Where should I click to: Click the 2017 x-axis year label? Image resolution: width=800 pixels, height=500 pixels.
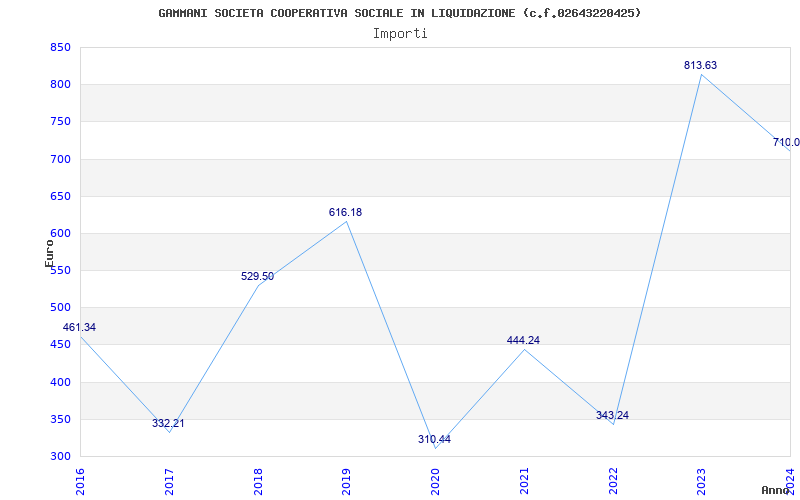coord(169,481)
